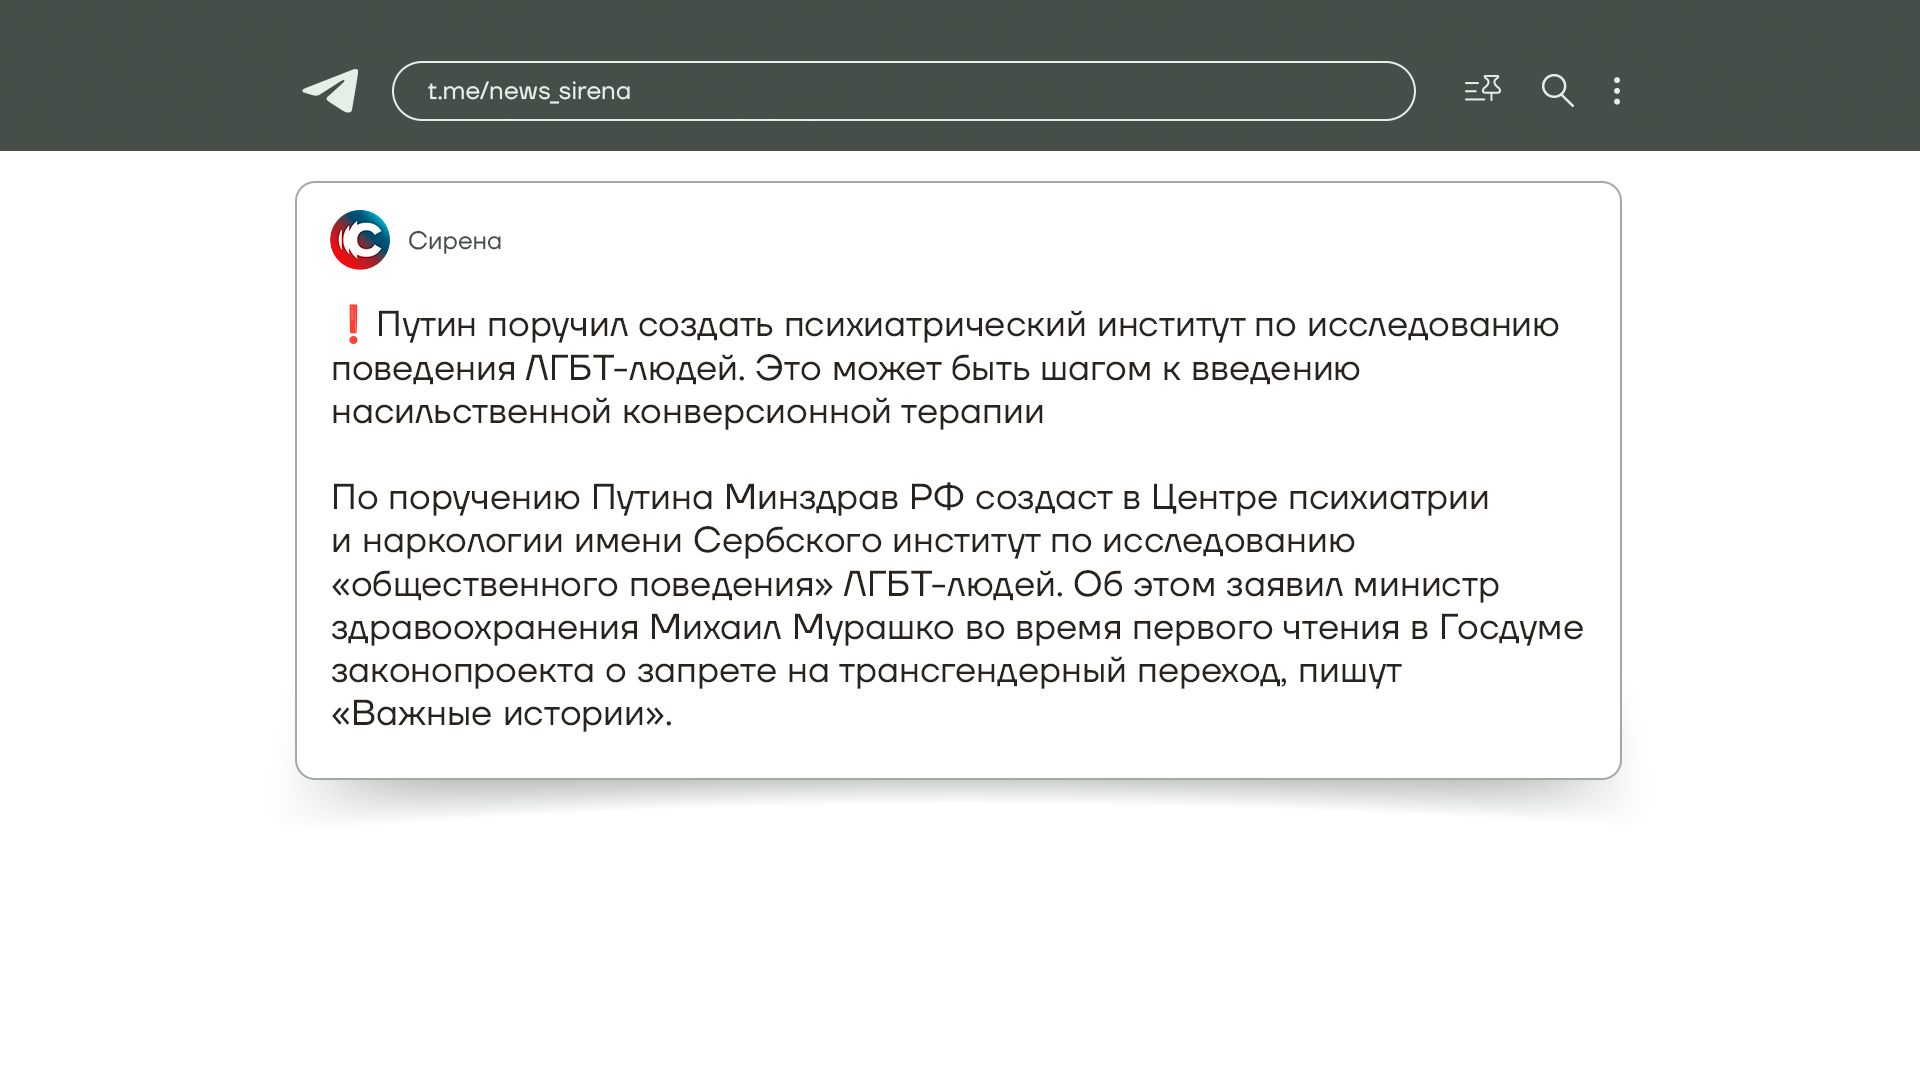The height and width of the screenshot is (1080, 1920).
Task: Open the Сирена channel name link
Action: [455, 241]
